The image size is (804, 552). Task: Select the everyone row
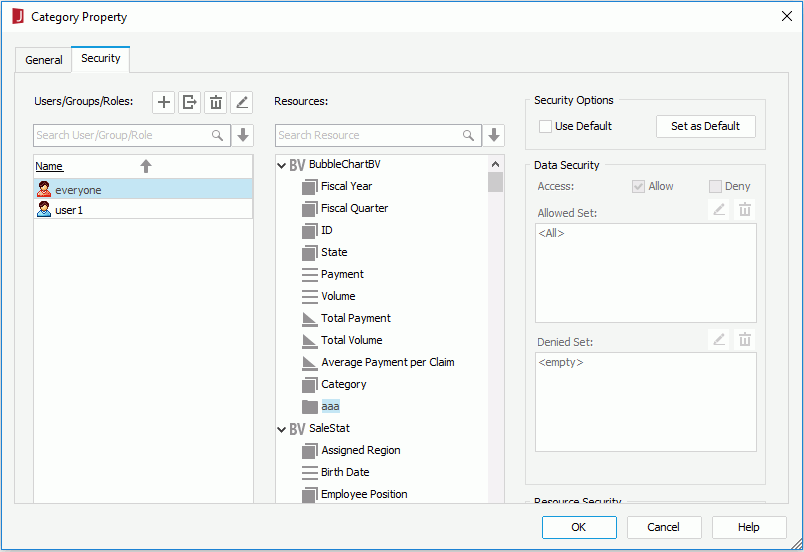point(143,189)
